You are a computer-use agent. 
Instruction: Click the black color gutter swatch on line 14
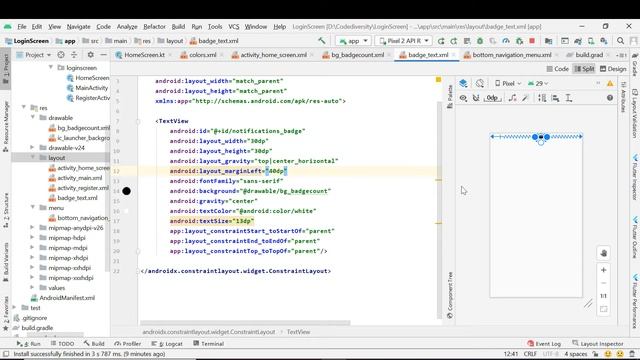pos(127,191)
